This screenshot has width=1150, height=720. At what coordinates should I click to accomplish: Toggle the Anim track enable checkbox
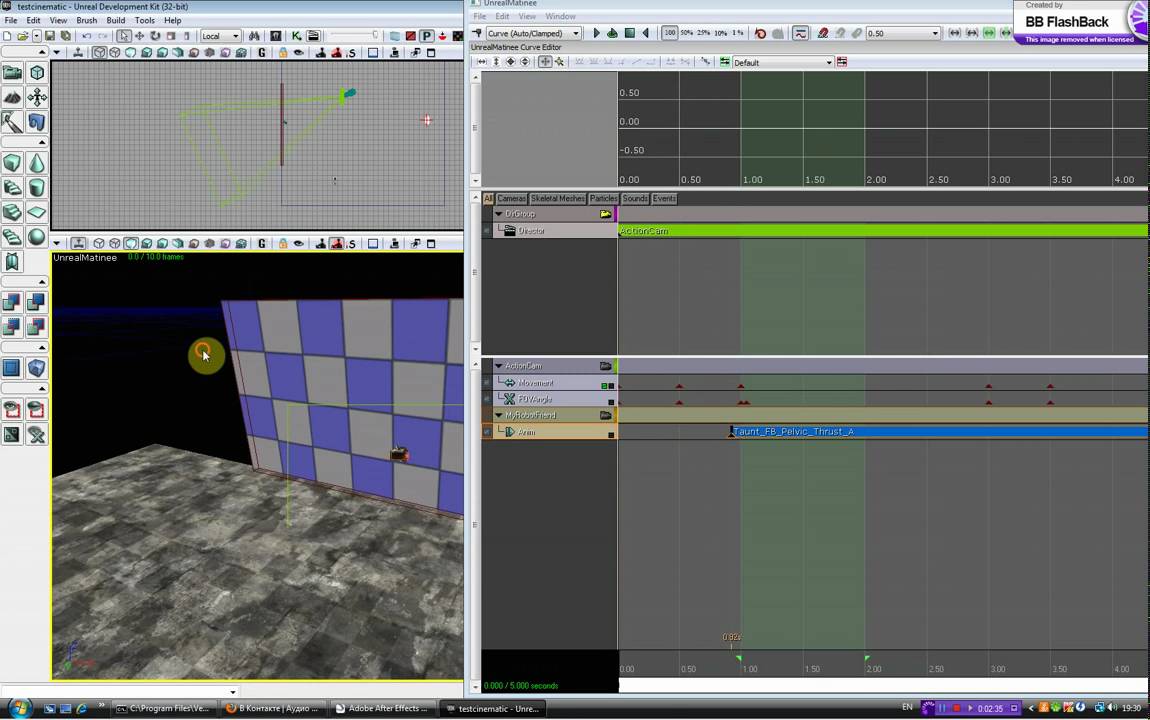(486, 432)
